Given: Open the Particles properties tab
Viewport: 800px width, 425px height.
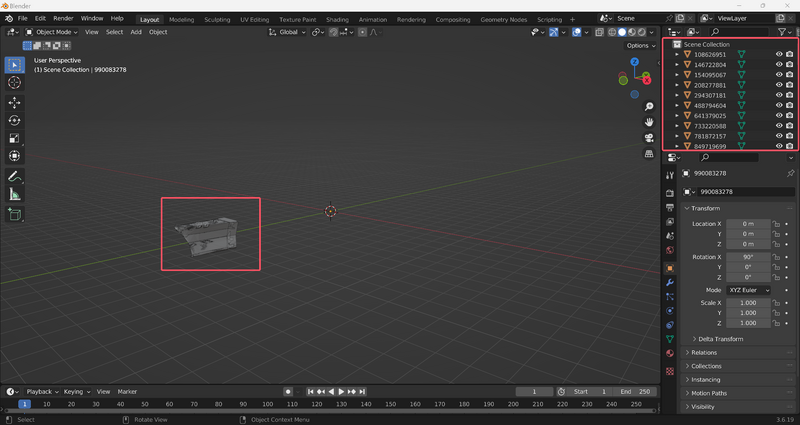Looking at the screenshot, I should [670, 296].
